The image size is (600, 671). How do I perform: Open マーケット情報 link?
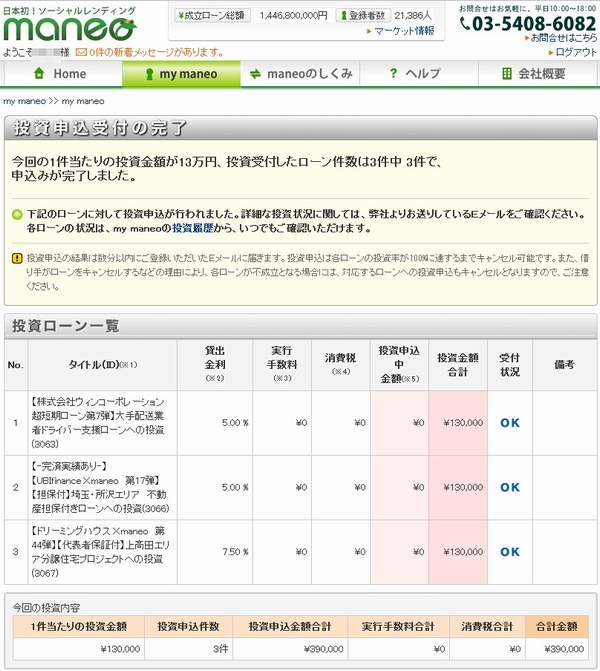coord(404,31)
